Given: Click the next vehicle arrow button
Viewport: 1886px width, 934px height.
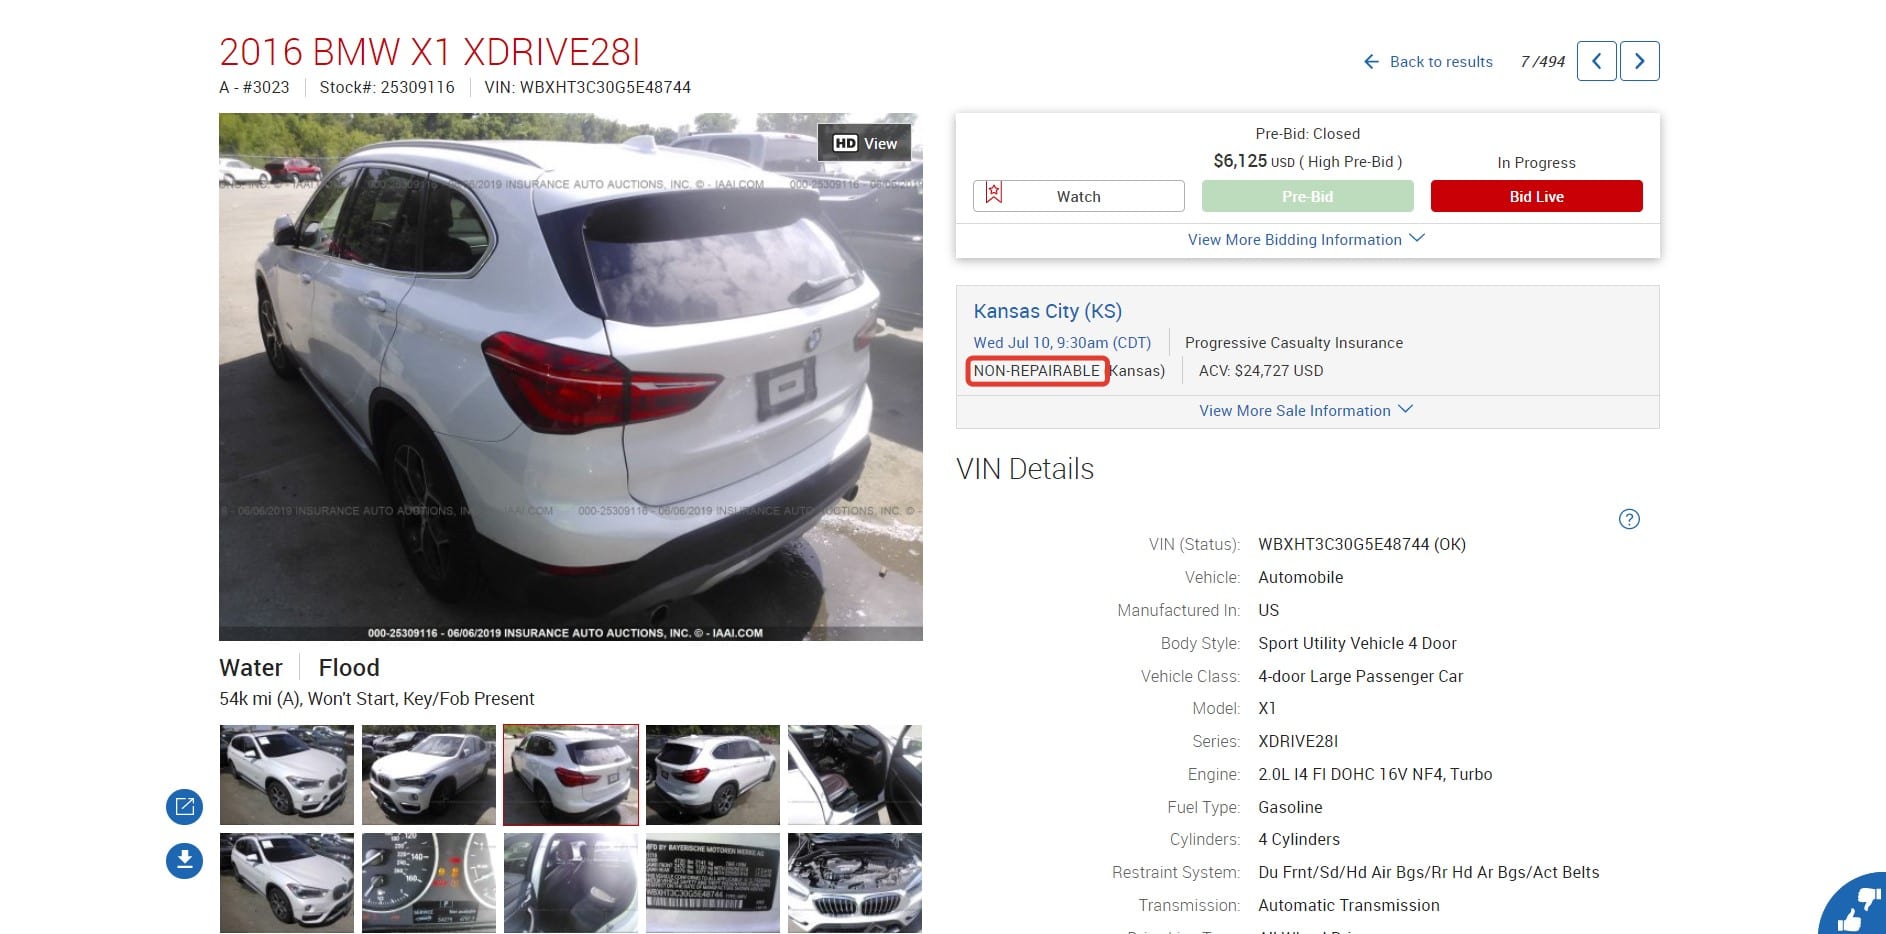Looking at the screenshot, I should click(1639, 61).
